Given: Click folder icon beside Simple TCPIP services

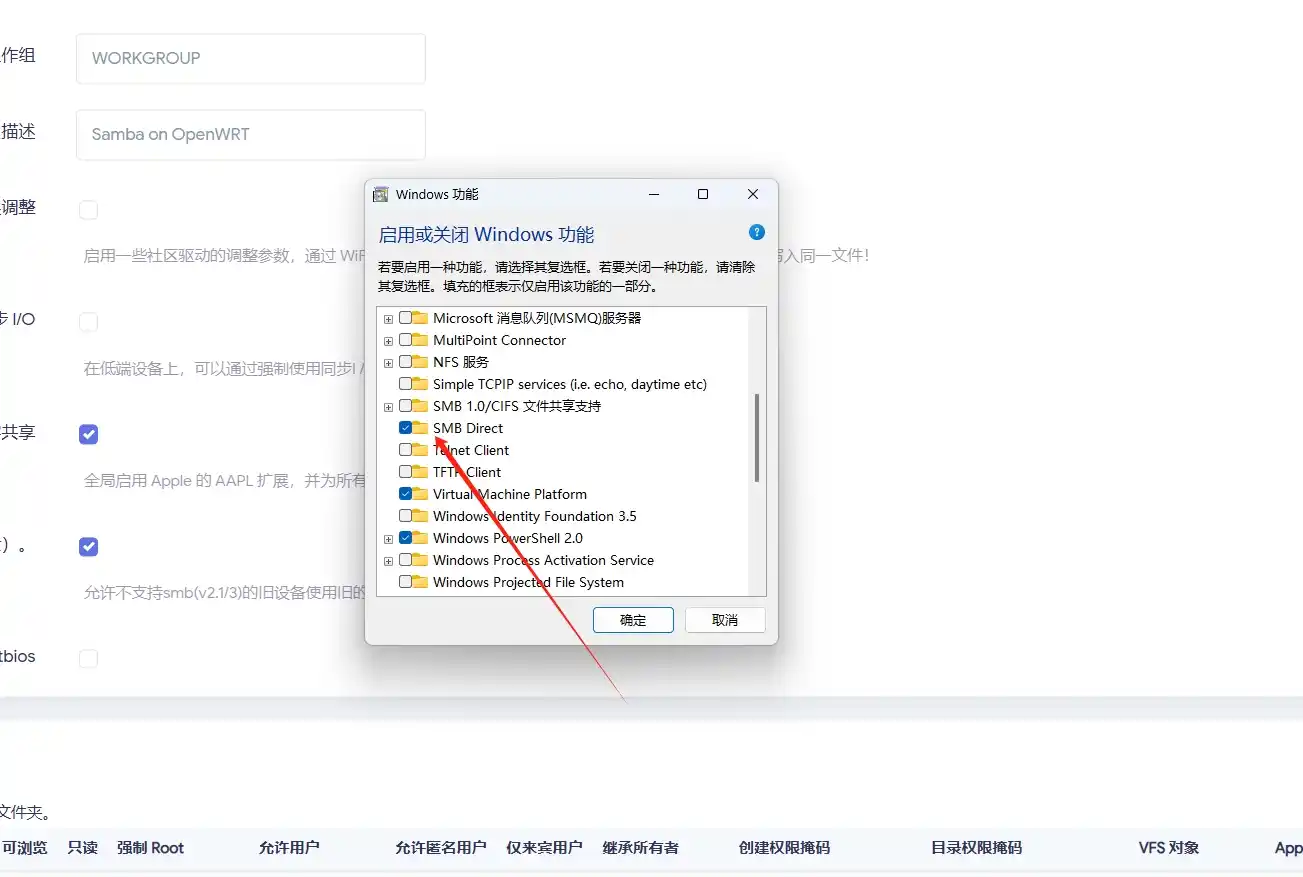Looking at the screenshot, I should click(x=420, y=384).
